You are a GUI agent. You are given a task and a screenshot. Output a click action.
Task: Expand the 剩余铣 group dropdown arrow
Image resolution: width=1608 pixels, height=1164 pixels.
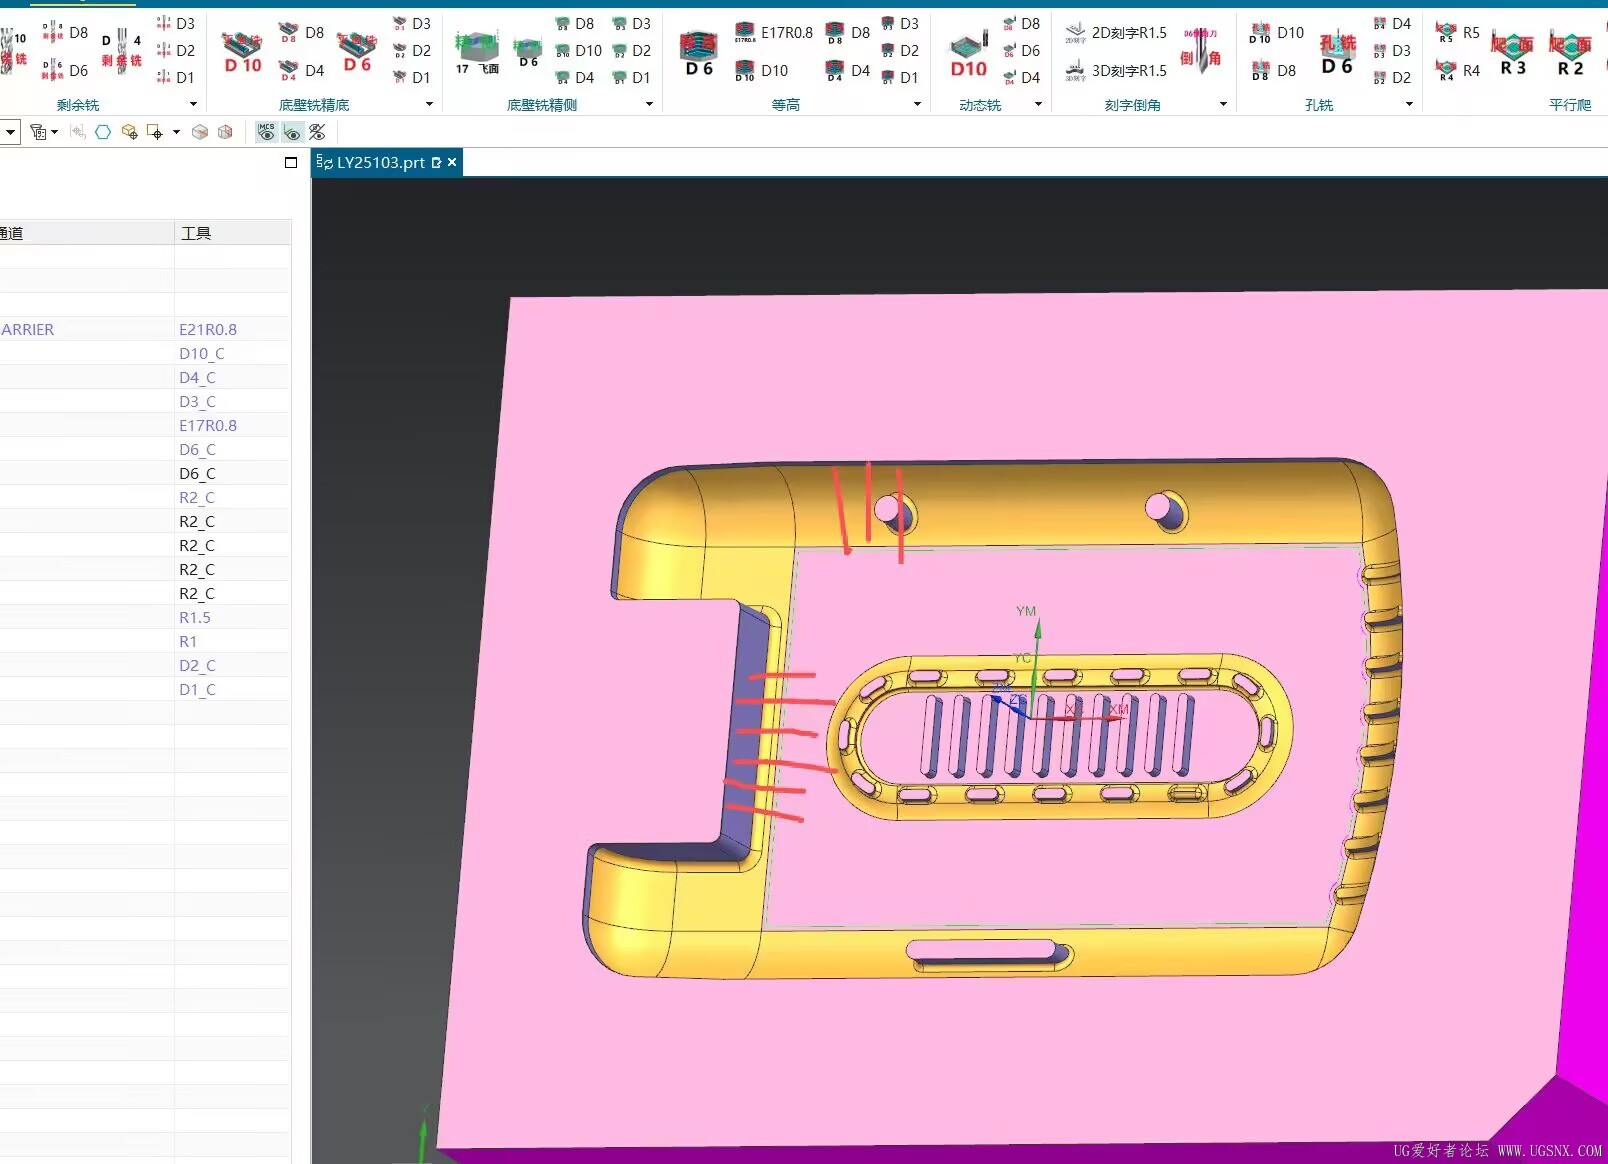coord(193,104)
